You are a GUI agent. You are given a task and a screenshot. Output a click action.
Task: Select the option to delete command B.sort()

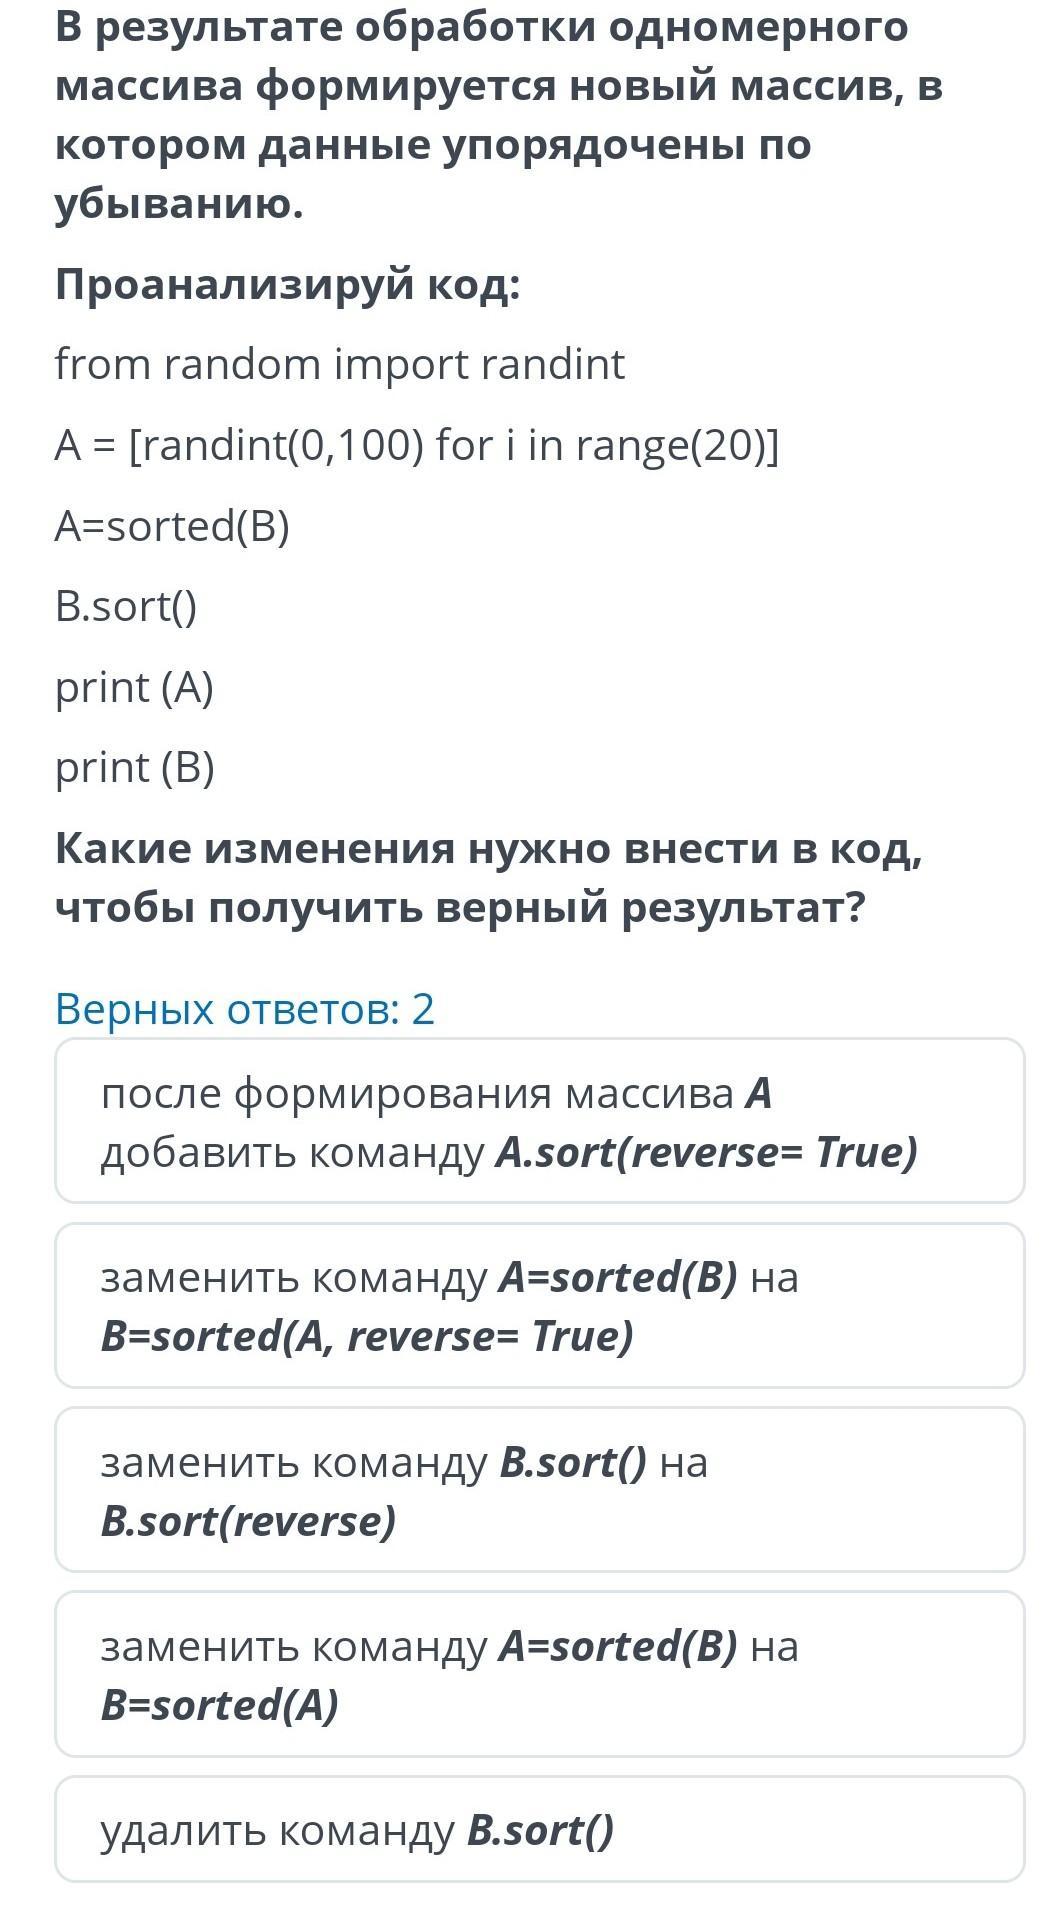[x=540, y=1829]
